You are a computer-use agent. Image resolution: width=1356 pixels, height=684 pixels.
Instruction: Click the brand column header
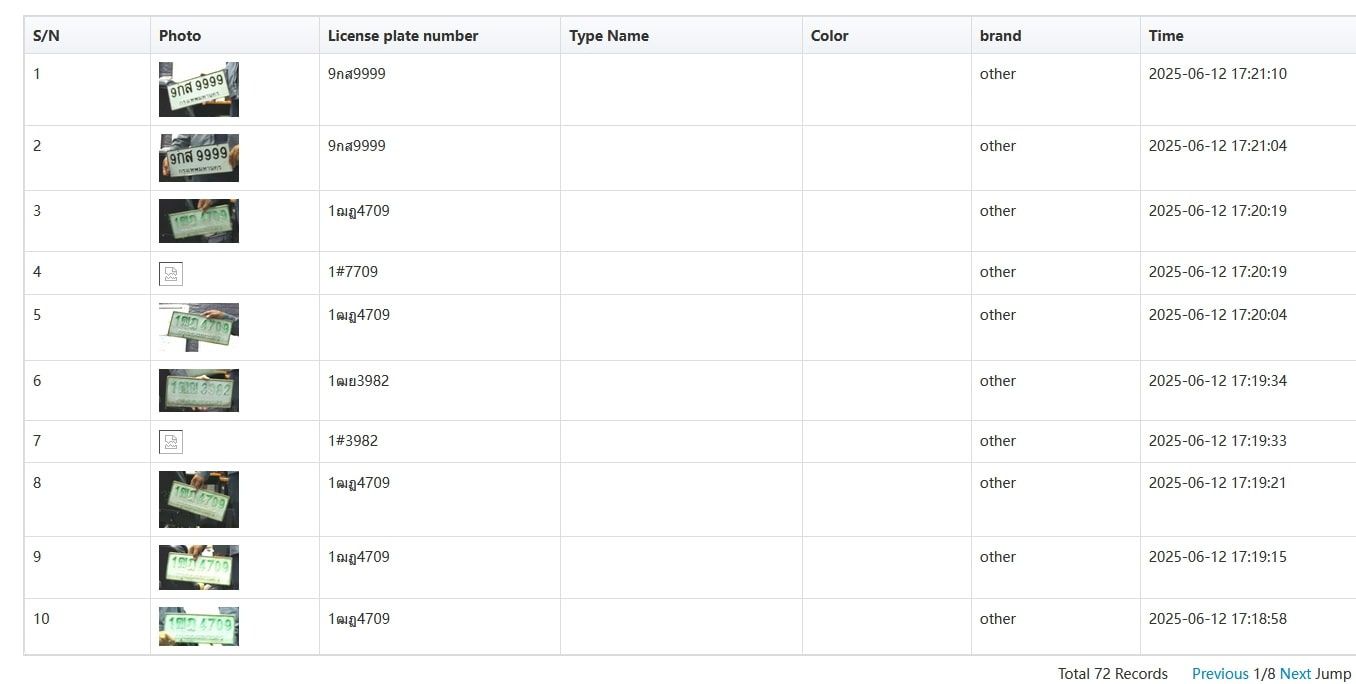coord(1000,36)
